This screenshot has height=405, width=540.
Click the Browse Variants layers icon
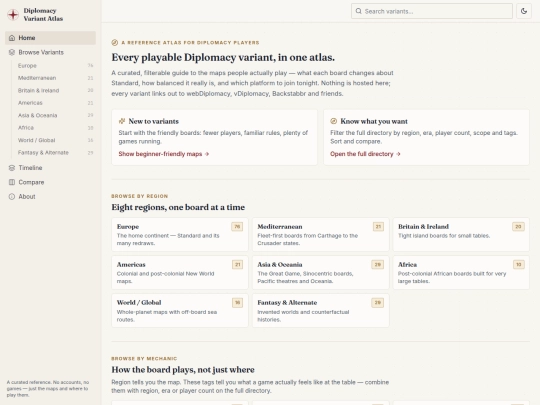[12, 52]
